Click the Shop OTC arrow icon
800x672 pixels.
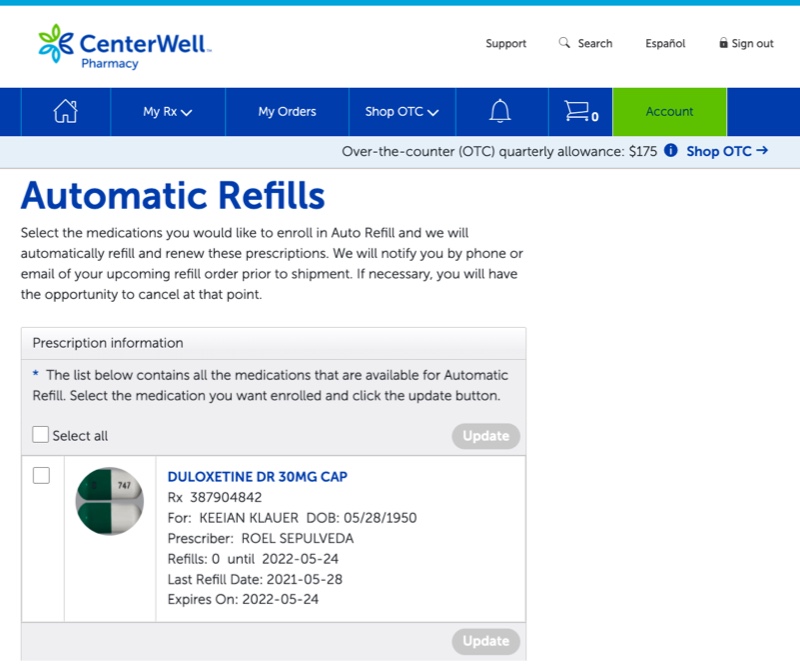[762, 151]
